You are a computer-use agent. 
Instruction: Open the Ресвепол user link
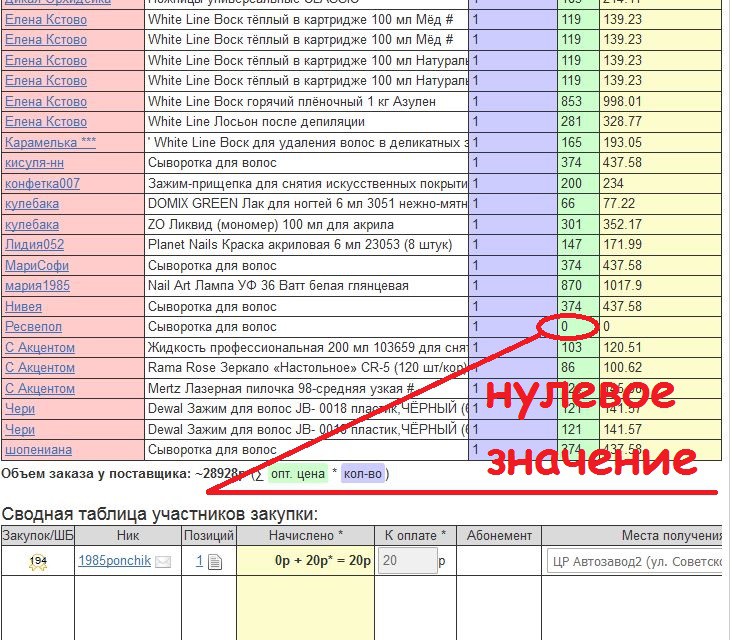(33, 327)
